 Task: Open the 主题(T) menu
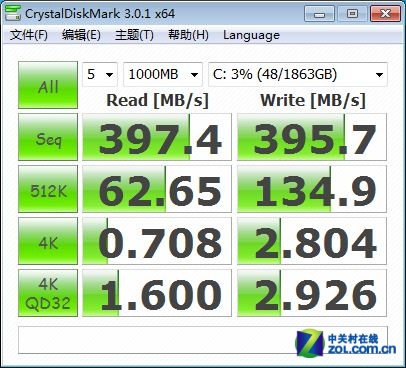[x=134, y=35]
